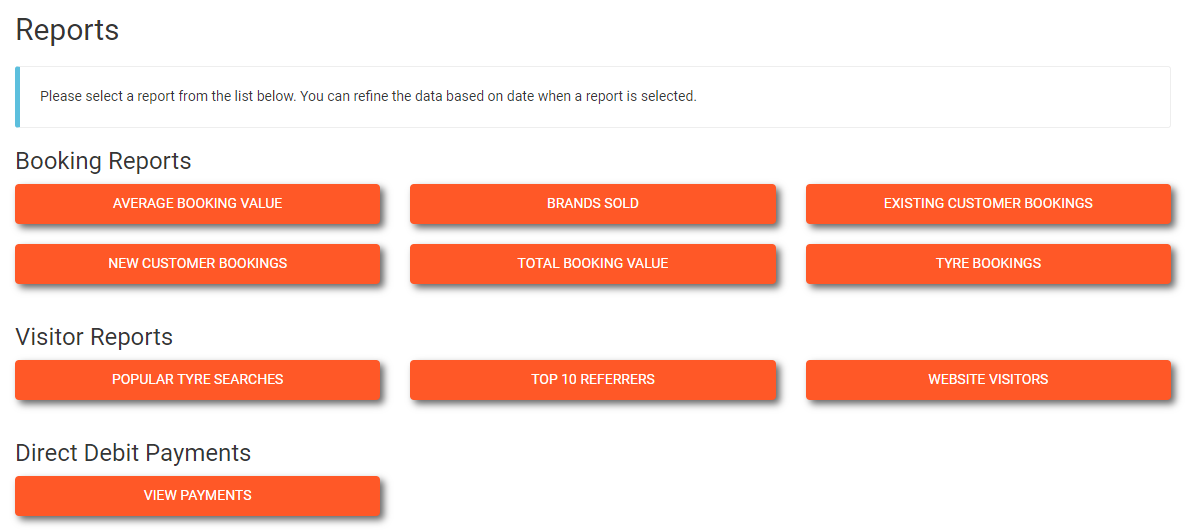Open the Brands Sold report
This screenshot has width=1187, height=530.
click(x=592, y=203)
